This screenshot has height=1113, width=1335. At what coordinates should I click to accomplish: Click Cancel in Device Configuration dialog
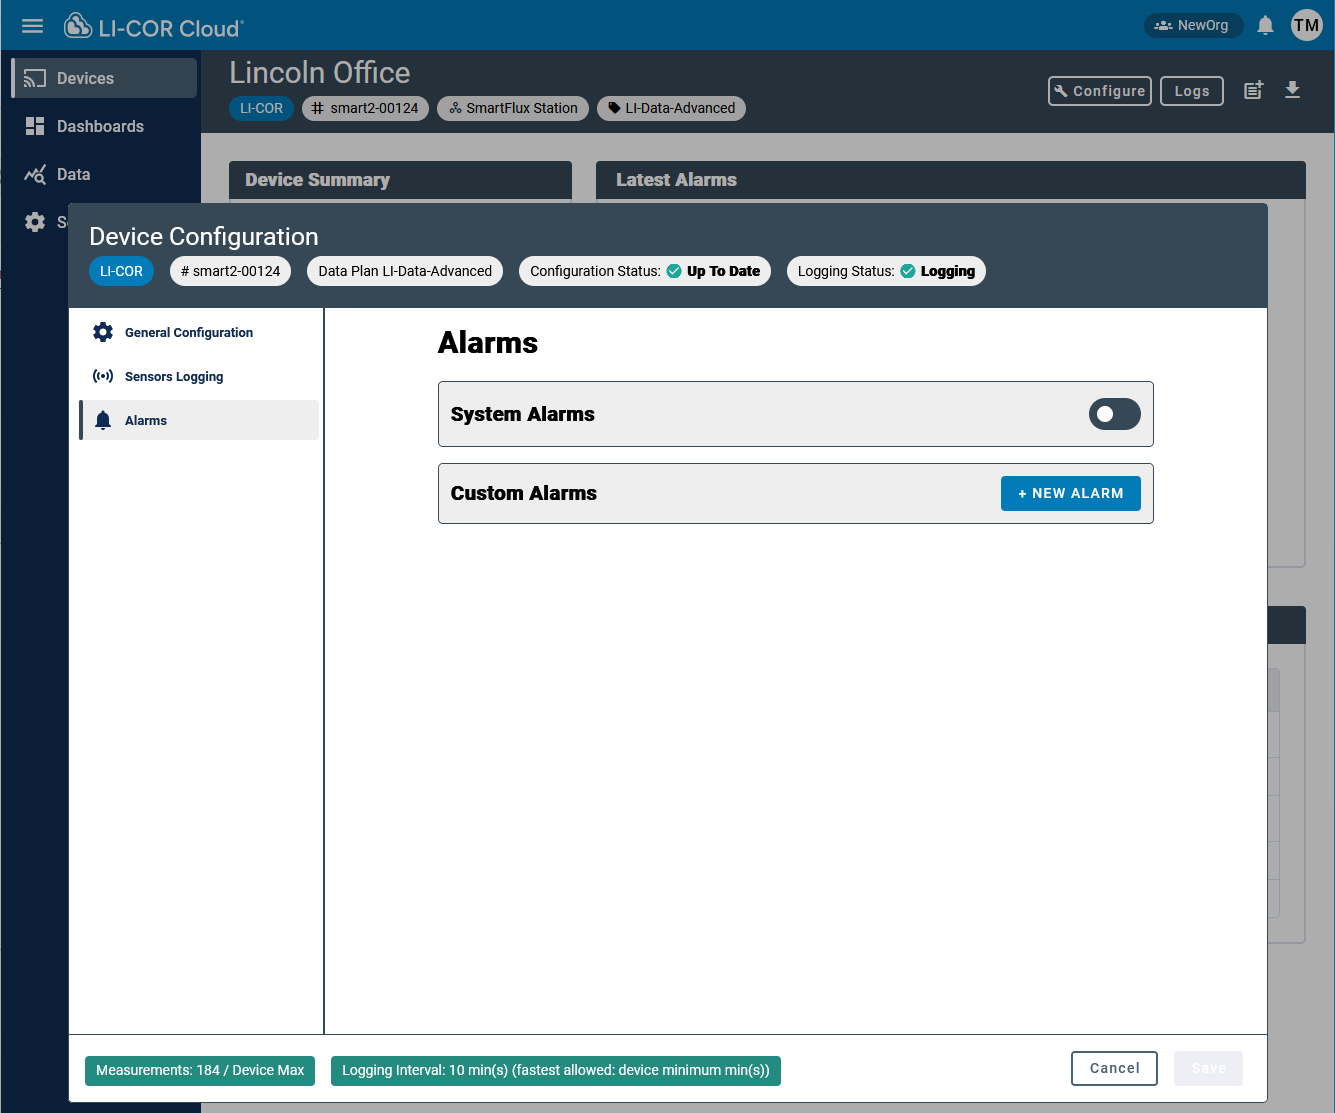tap(1114, 1068)
